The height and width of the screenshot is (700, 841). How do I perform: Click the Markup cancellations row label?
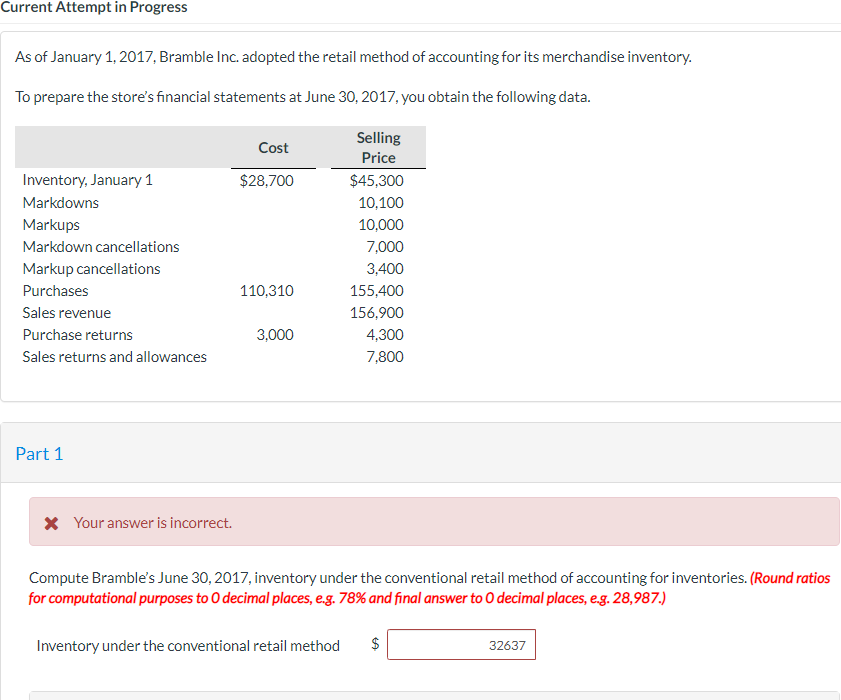click(x=91, y=269)
